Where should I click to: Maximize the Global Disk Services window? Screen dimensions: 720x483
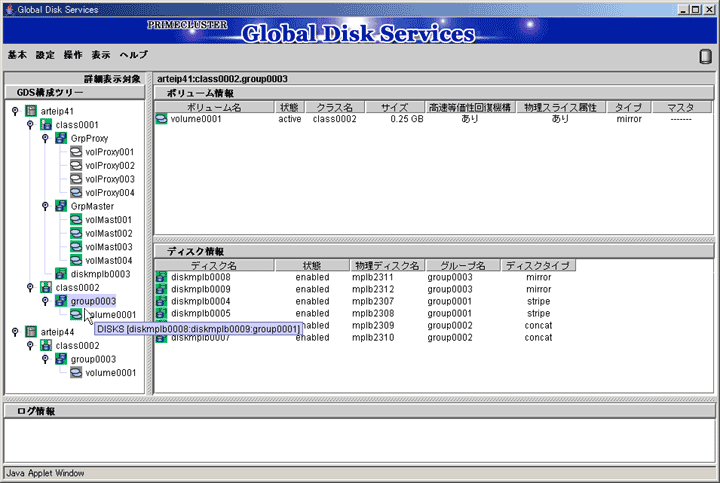point(696,9)
